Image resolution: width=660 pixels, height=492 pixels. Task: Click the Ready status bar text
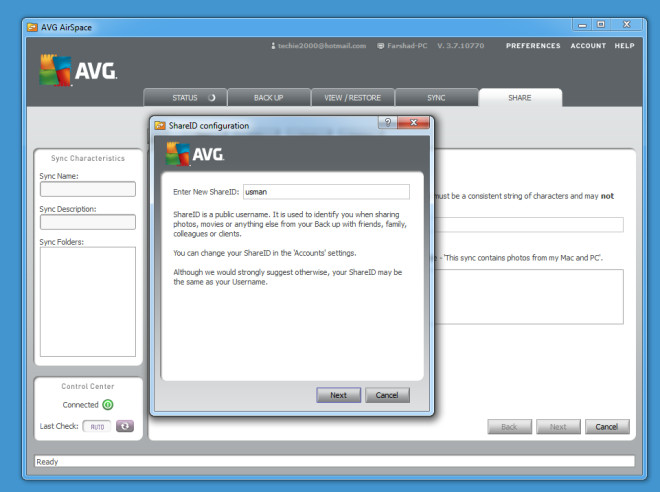point(47,462)
